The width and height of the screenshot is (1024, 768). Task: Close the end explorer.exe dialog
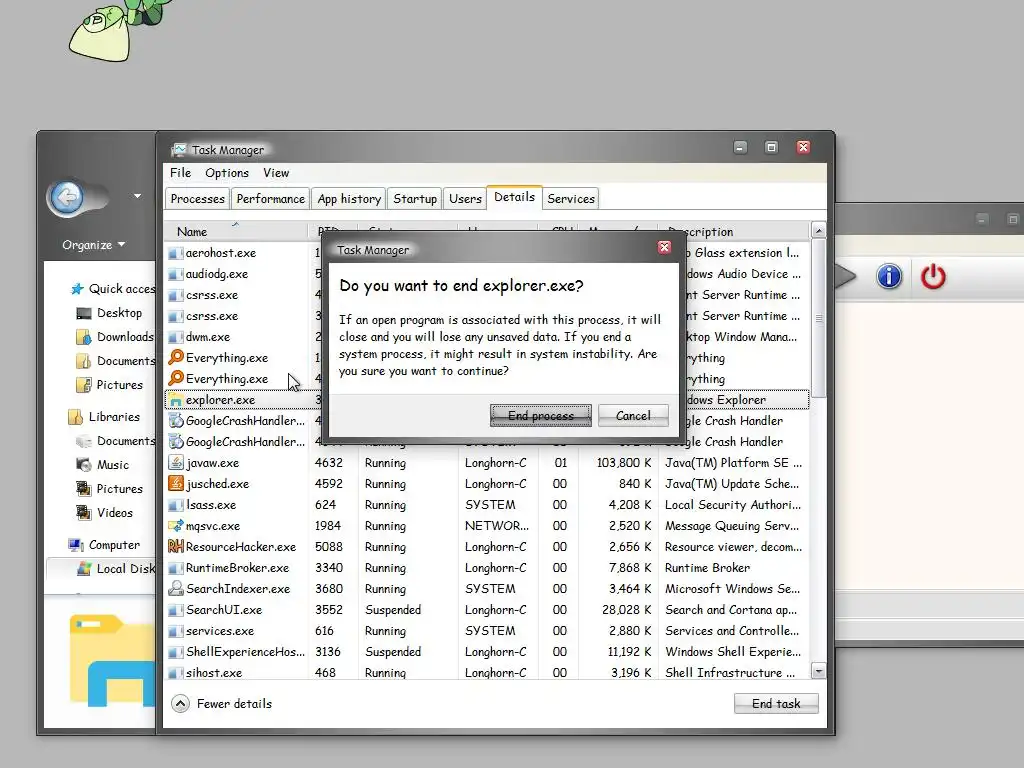[664, 247]
